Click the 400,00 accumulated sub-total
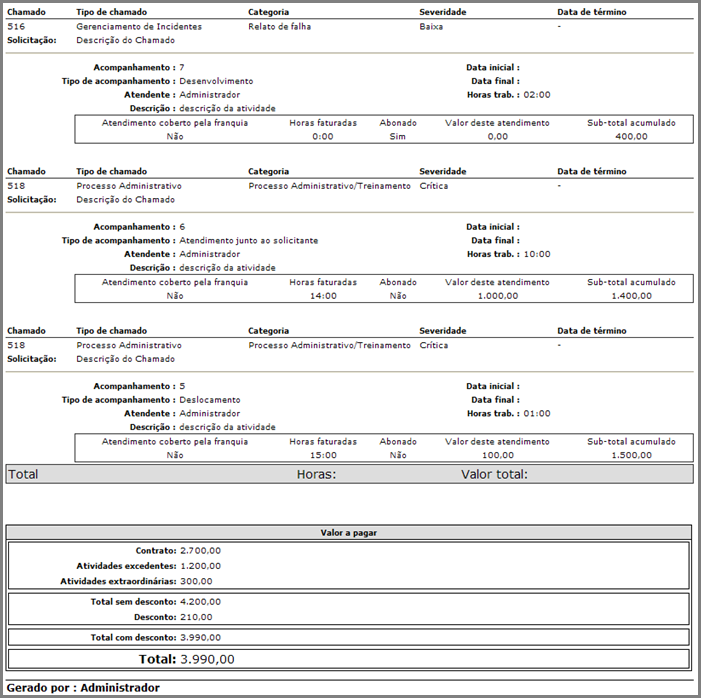Image resolution: width=701 pixels, height=698 pixels. point(631,136)
